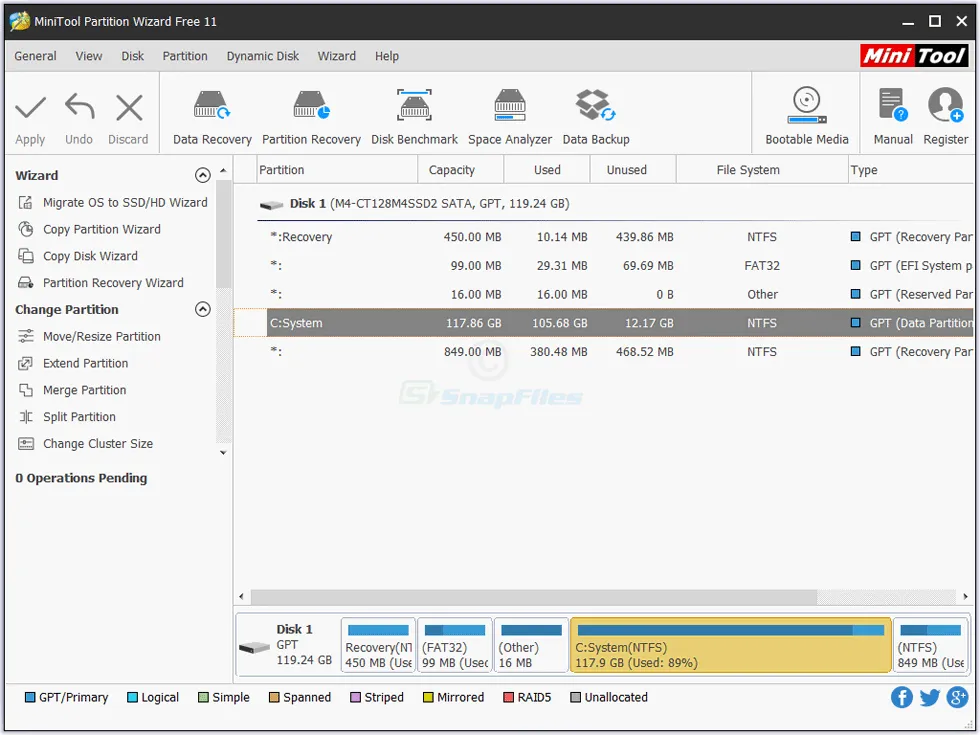Choose Split Partition

[x=67, y=418]
